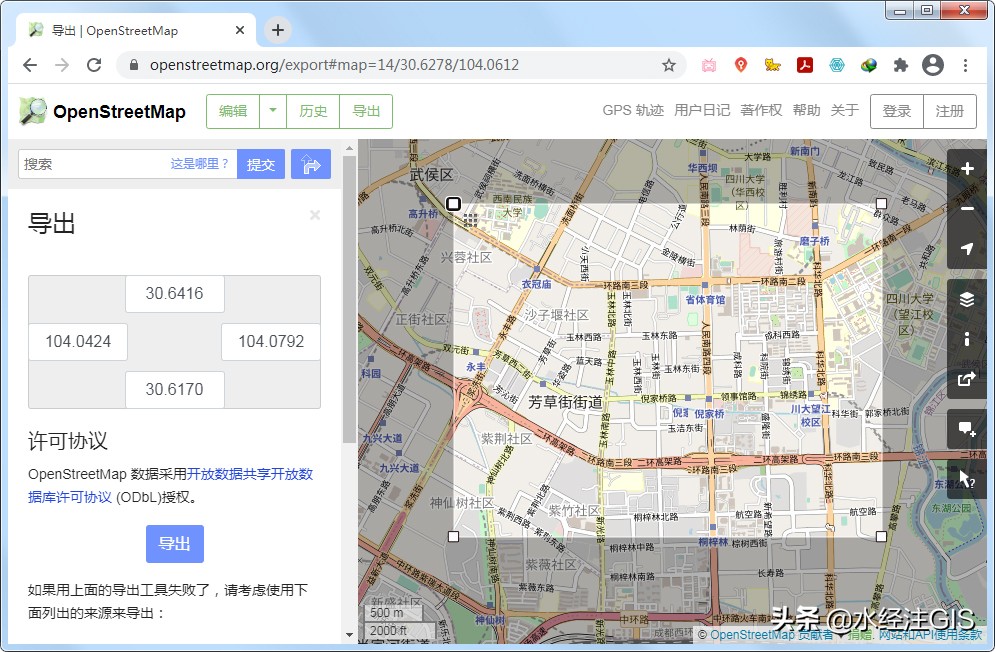
Task: Edit the south latitude 30.6170 field
Action: (x=175, y=389)
